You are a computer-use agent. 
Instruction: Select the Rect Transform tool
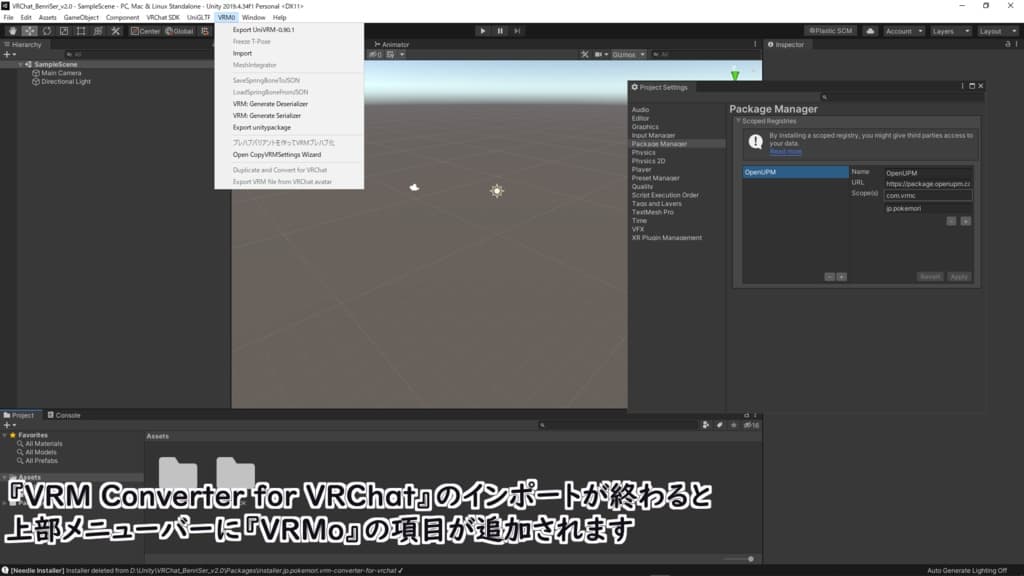click(x=82, y=30)
